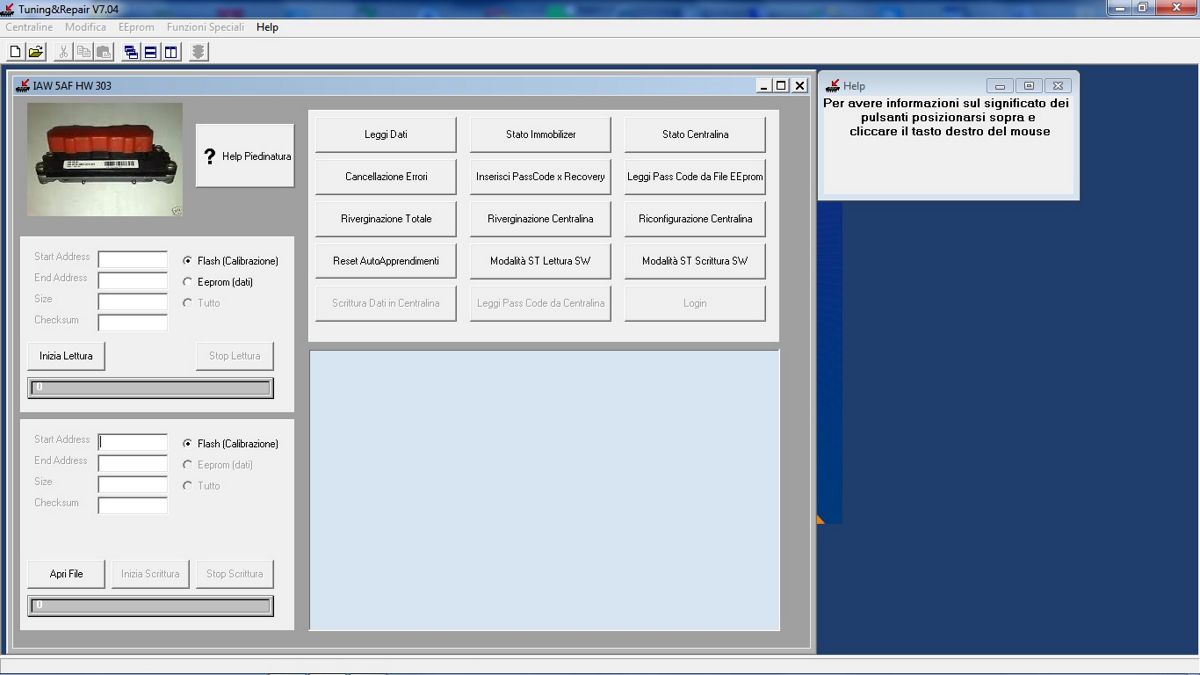
Task: Click the read progress bar under Inizia Lettura
Action: point(150,388)
